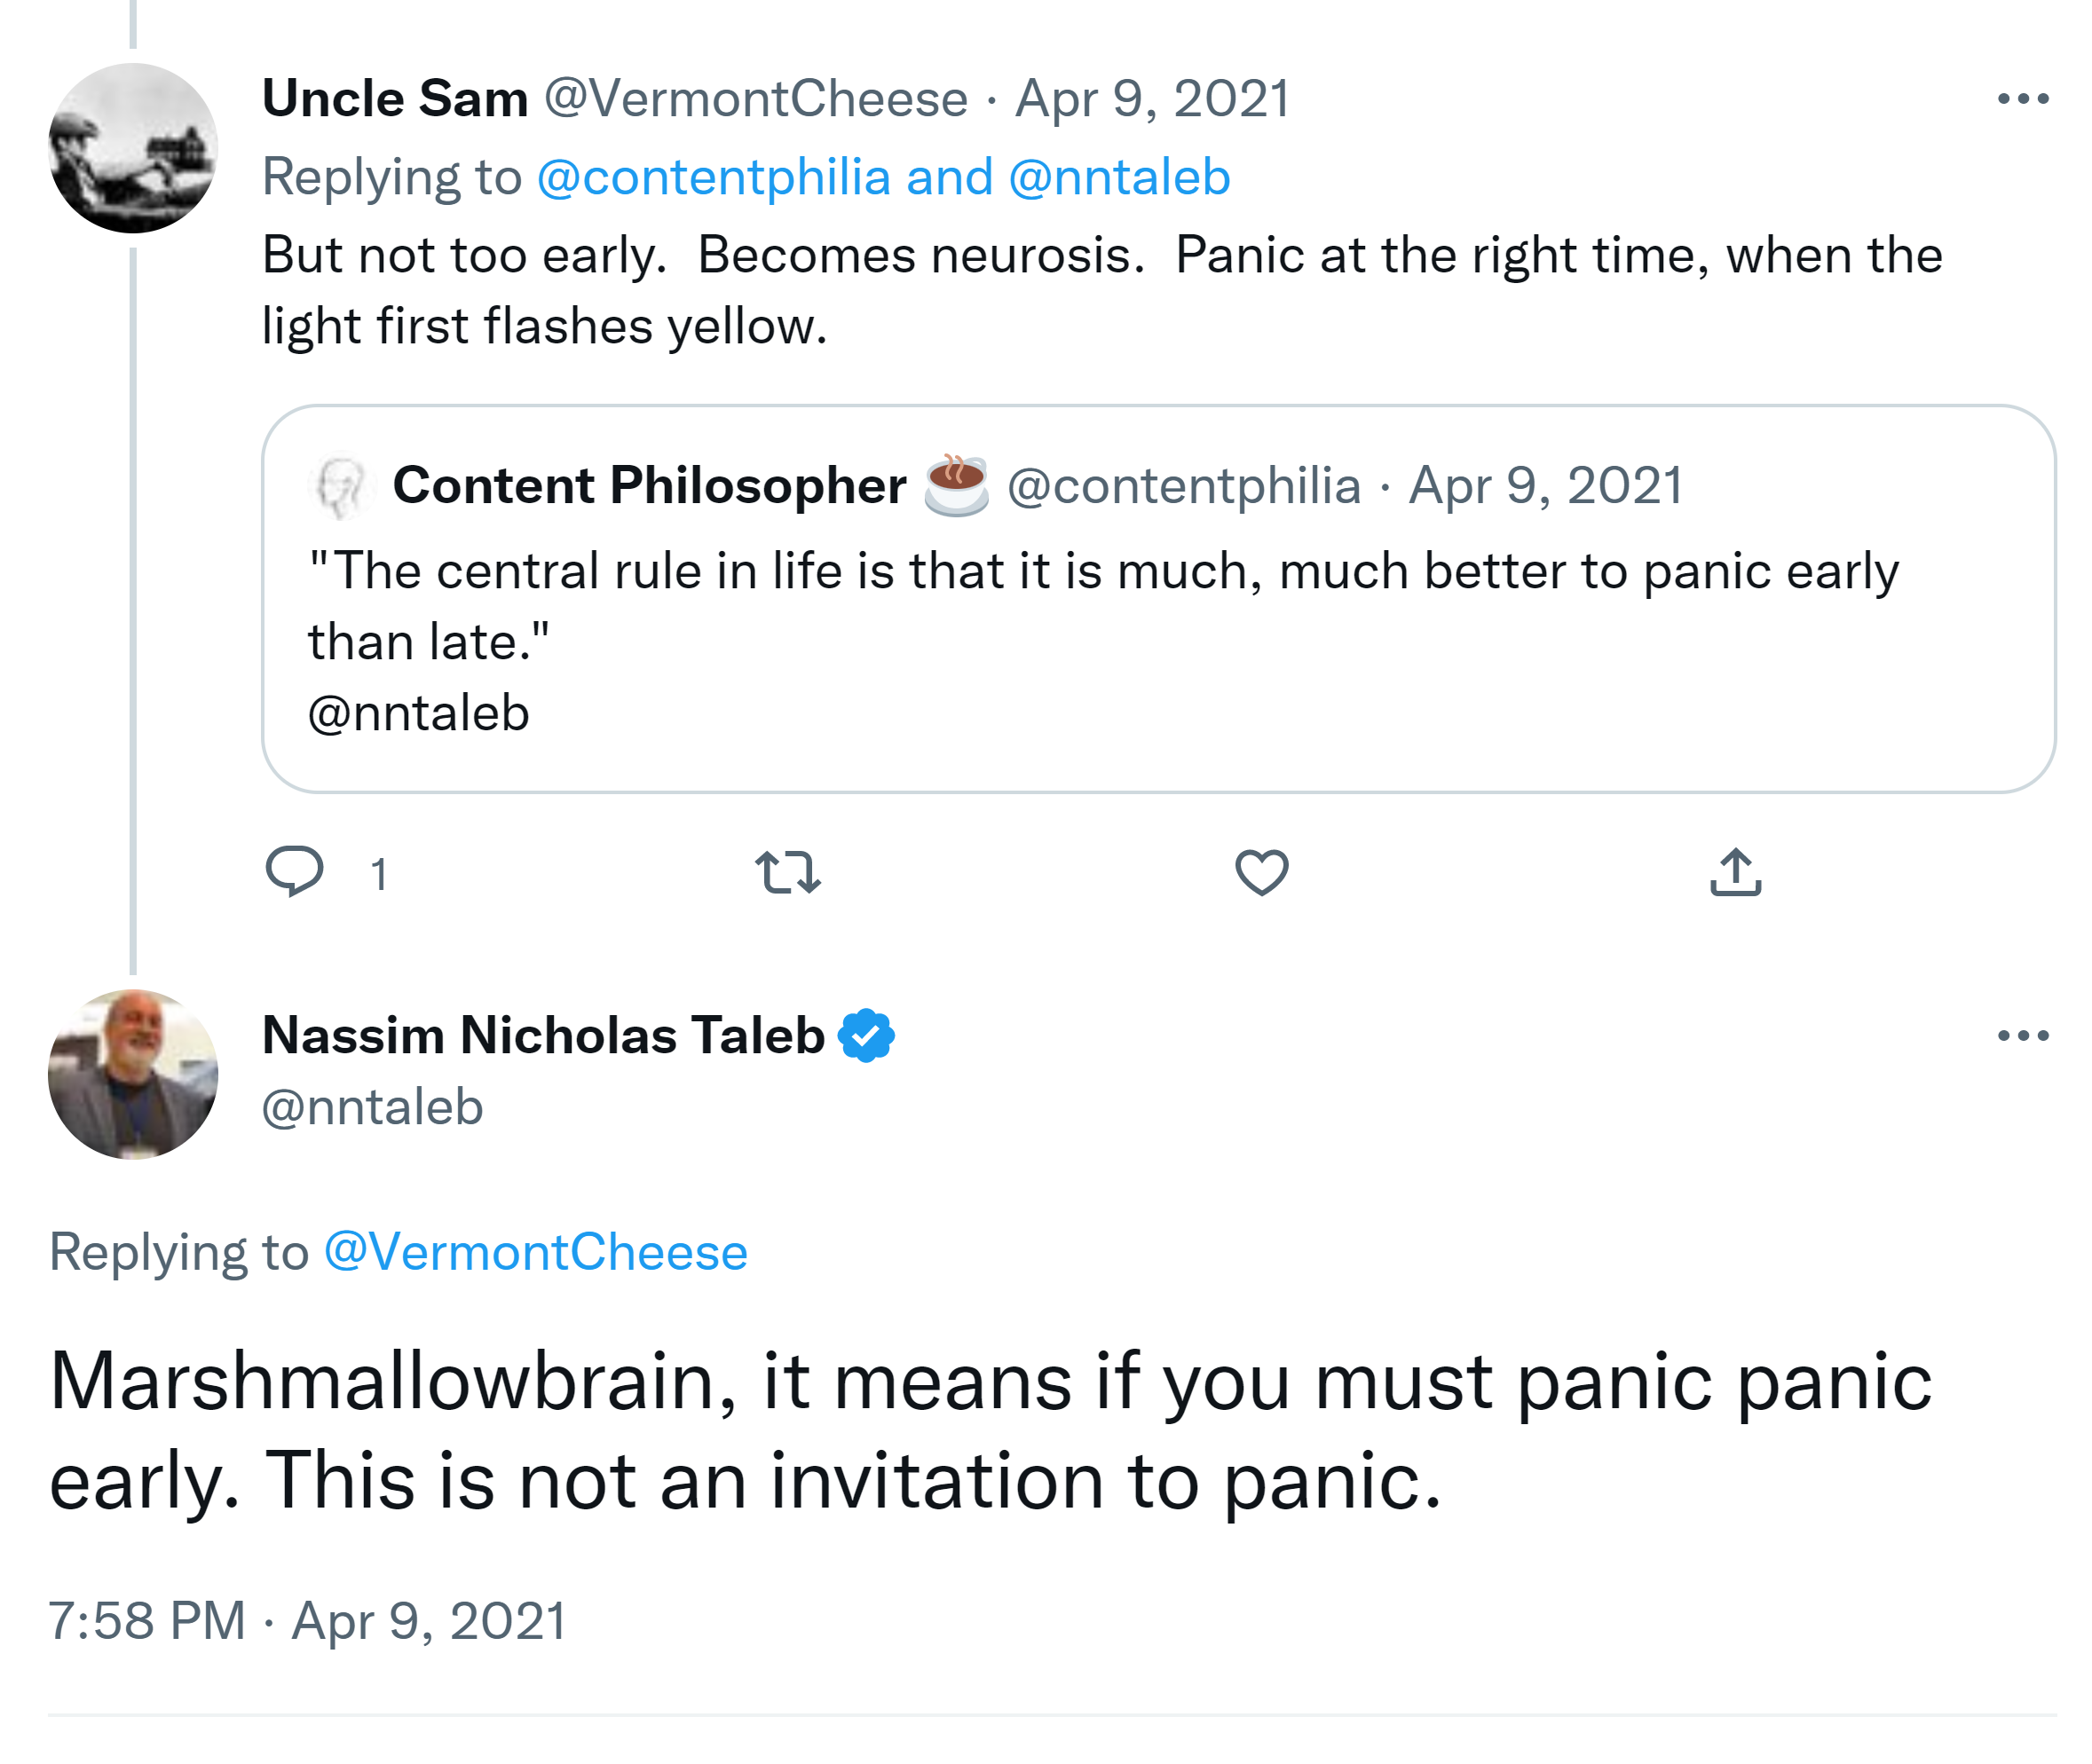Open Uncle Sam's profile picture
Screen dimensions: 2092x1764
pyautogui.click(x=133, y=148)
